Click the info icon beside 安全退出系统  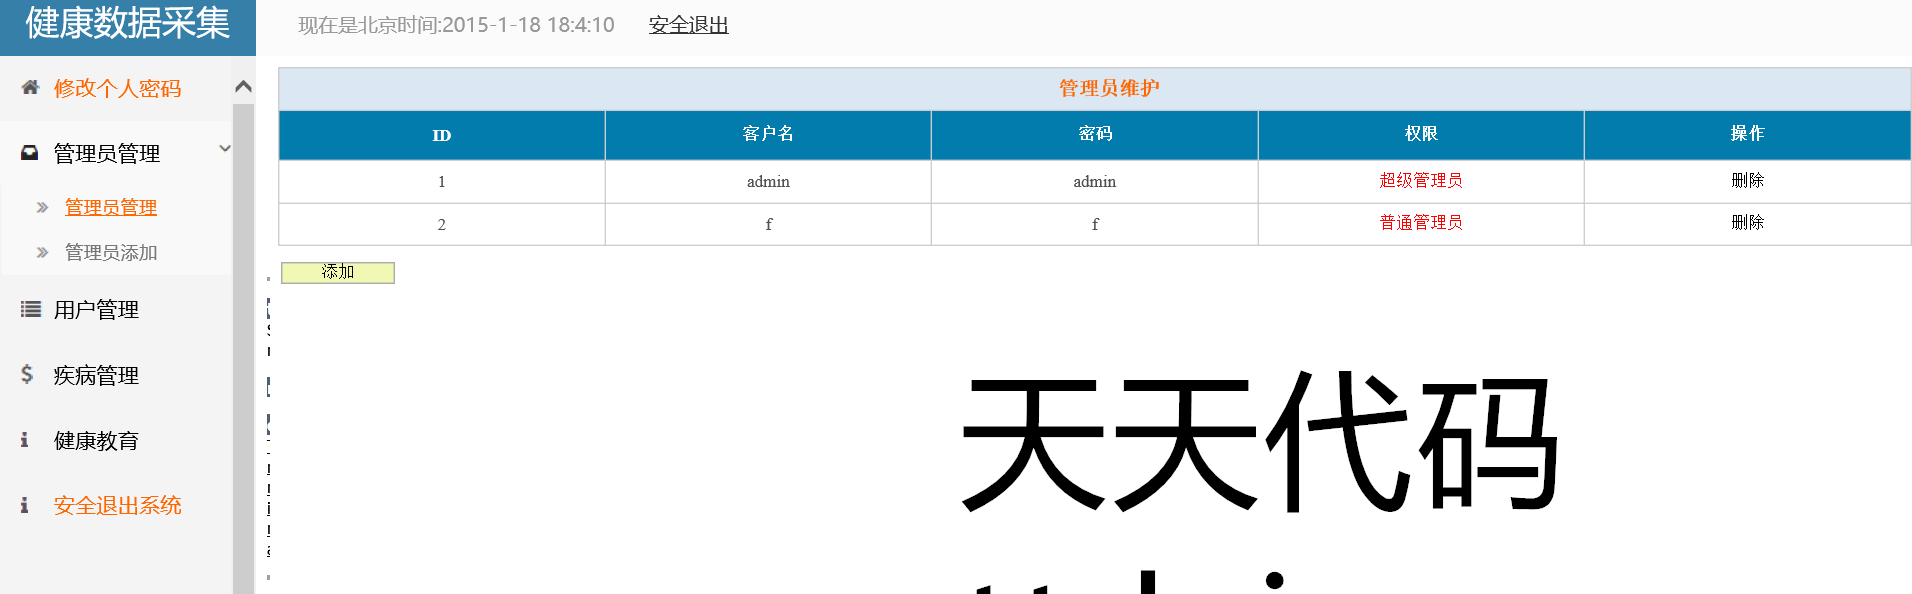tap(25, 505)
